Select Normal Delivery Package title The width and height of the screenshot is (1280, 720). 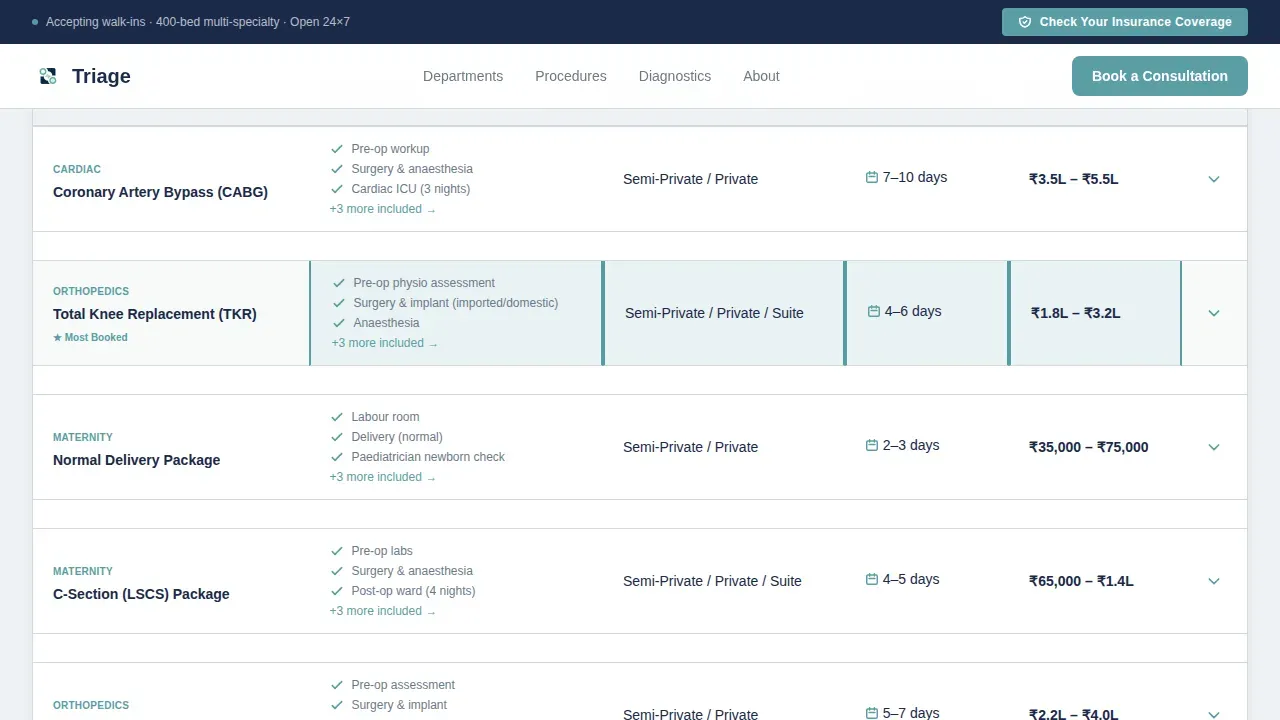pyautogui.click(x=136, y=460)
